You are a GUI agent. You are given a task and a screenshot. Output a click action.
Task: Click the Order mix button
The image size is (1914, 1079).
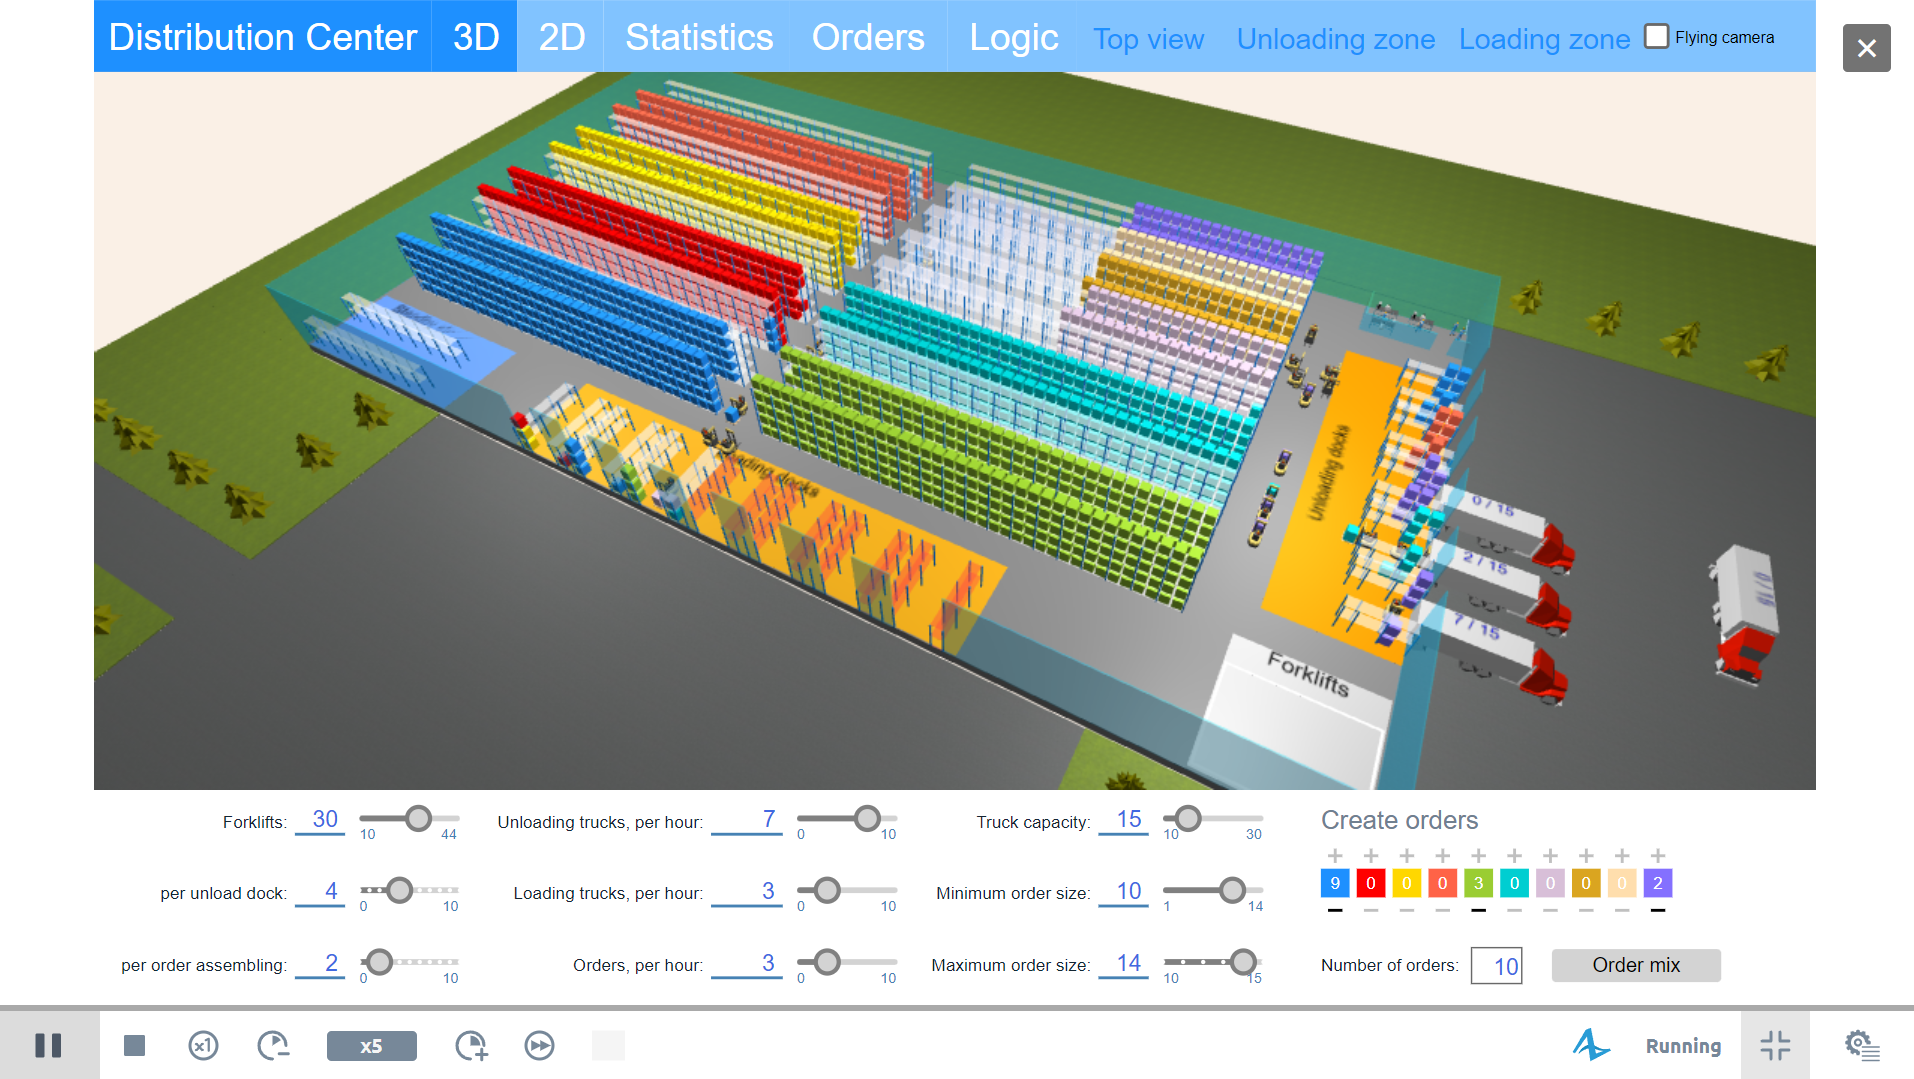click(x=1635, y=965)
